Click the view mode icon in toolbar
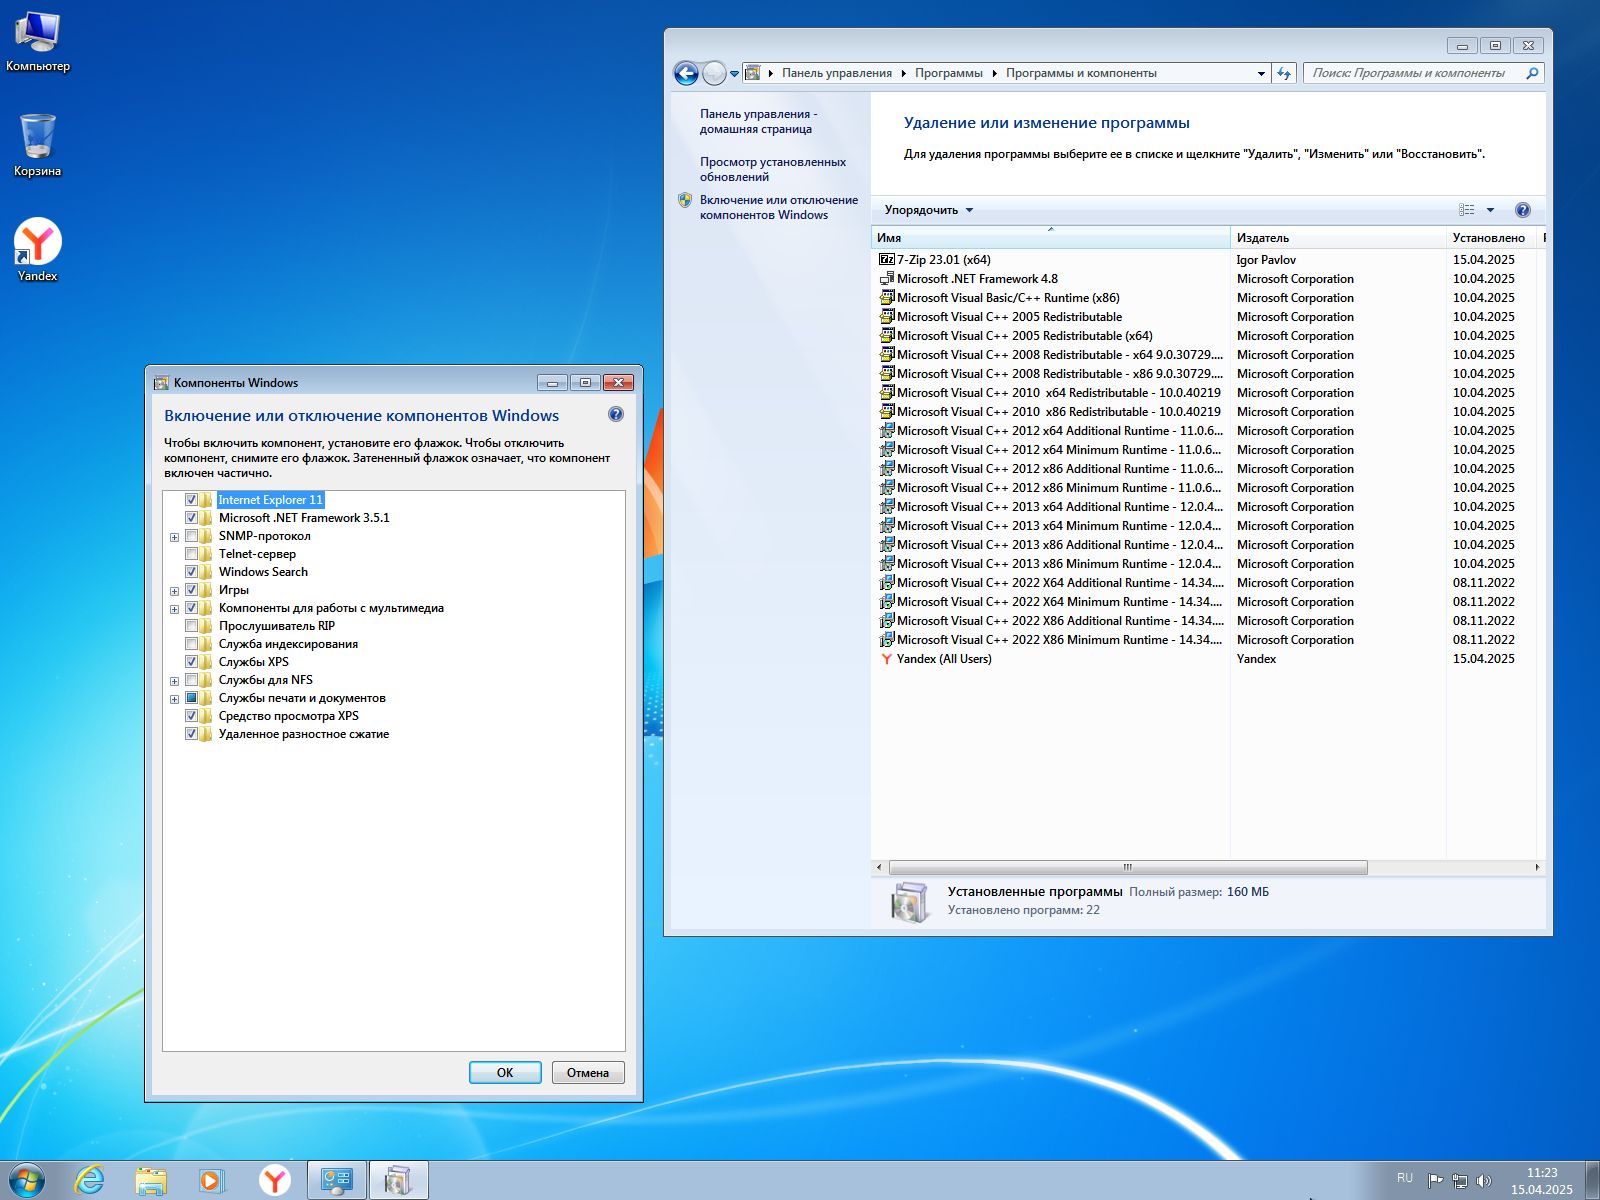The image size is (1600, 1200). pyautogui.click(x=1467, y=210)
